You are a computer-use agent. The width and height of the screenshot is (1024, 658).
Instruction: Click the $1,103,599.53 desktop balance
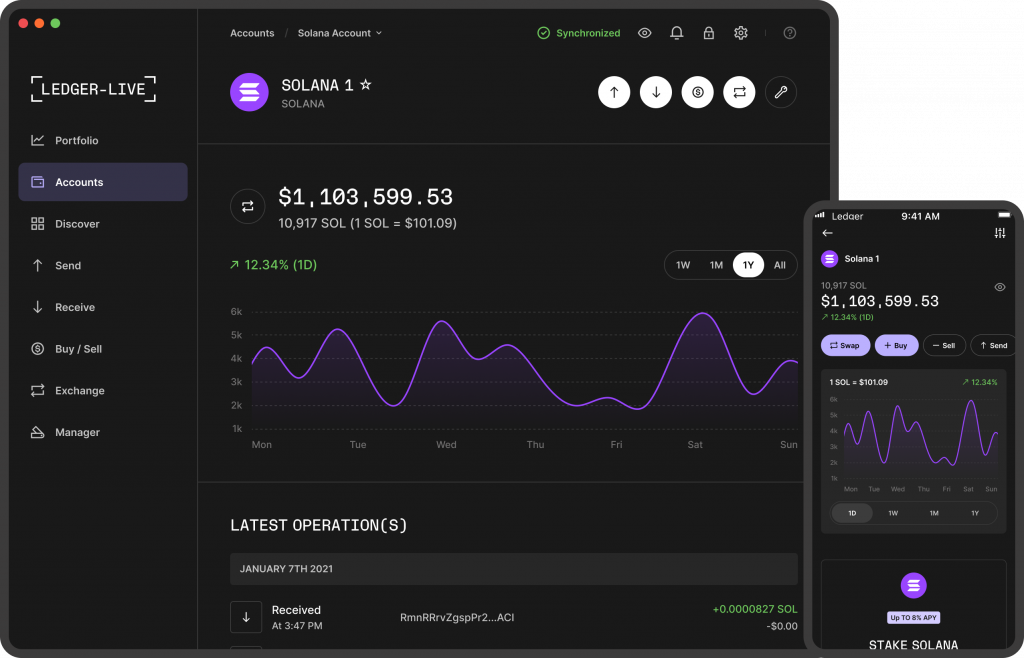tap(366, 197)
